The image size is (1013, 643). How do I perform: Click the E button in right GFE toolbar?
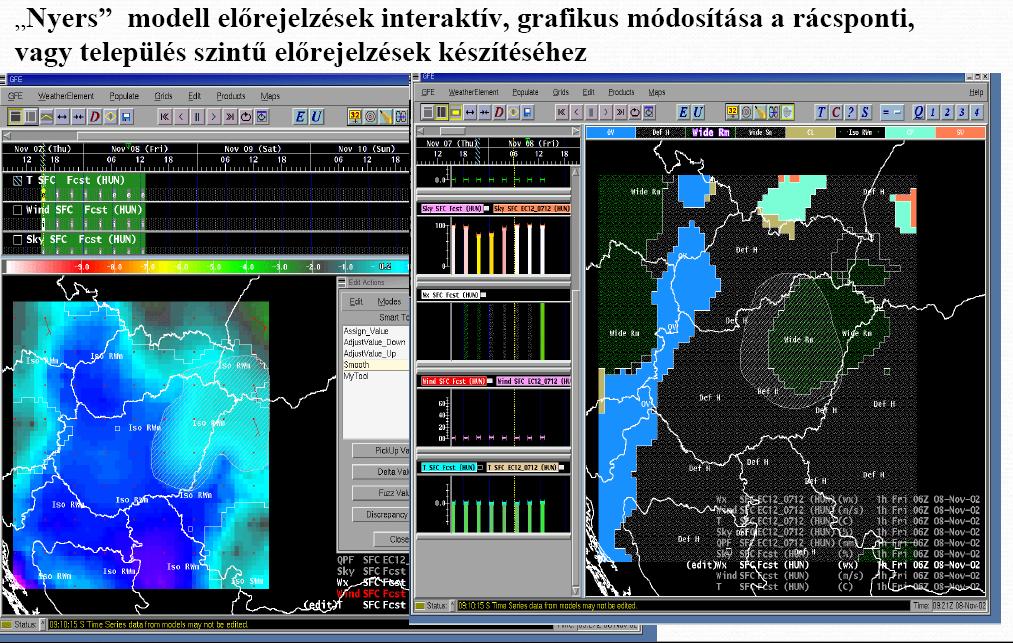click(683, 112)
